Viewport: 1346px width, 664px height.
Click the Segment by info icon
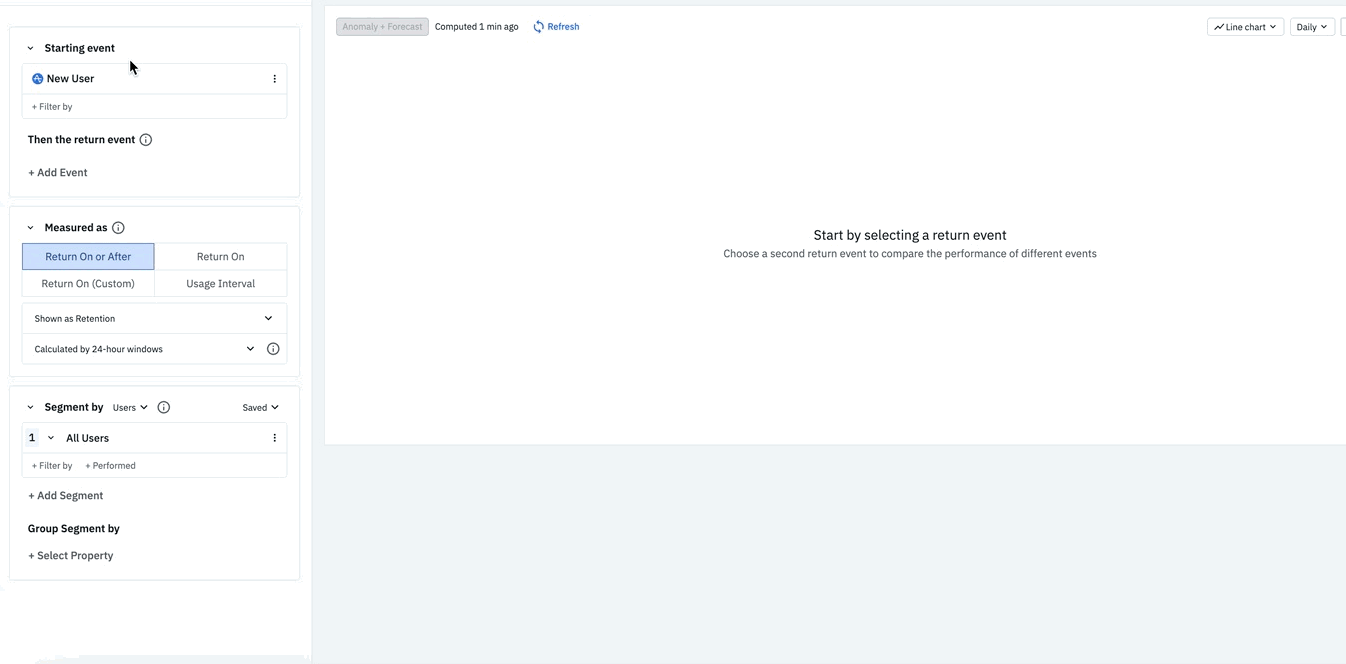[x=163, y=407]
